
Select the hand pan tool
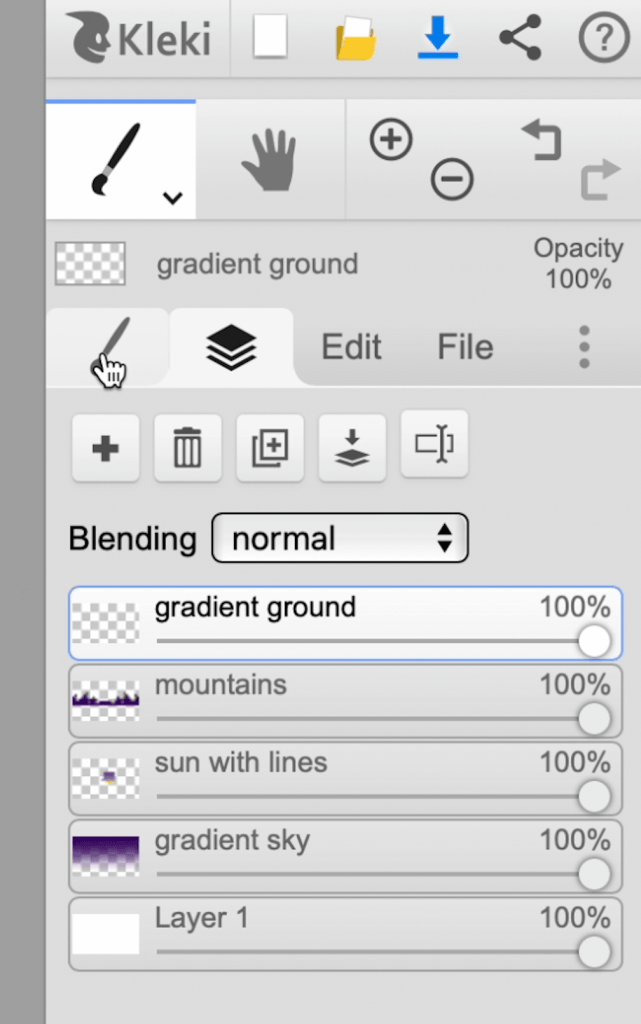(270, 160)
